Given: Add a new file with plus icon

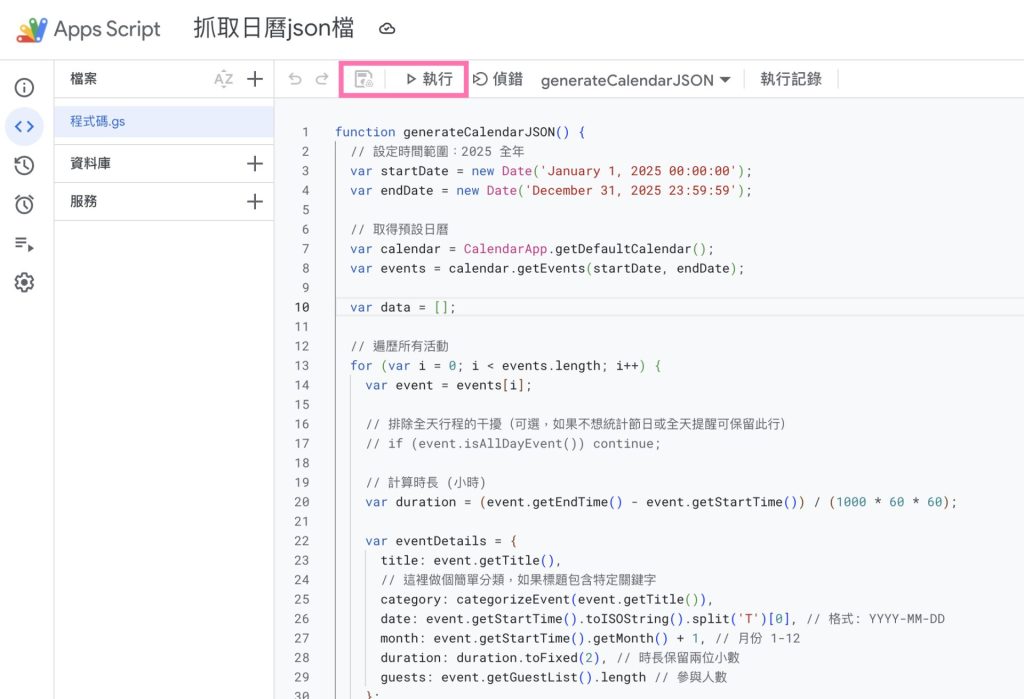Looking at the screenshot, I should (255, 79).
